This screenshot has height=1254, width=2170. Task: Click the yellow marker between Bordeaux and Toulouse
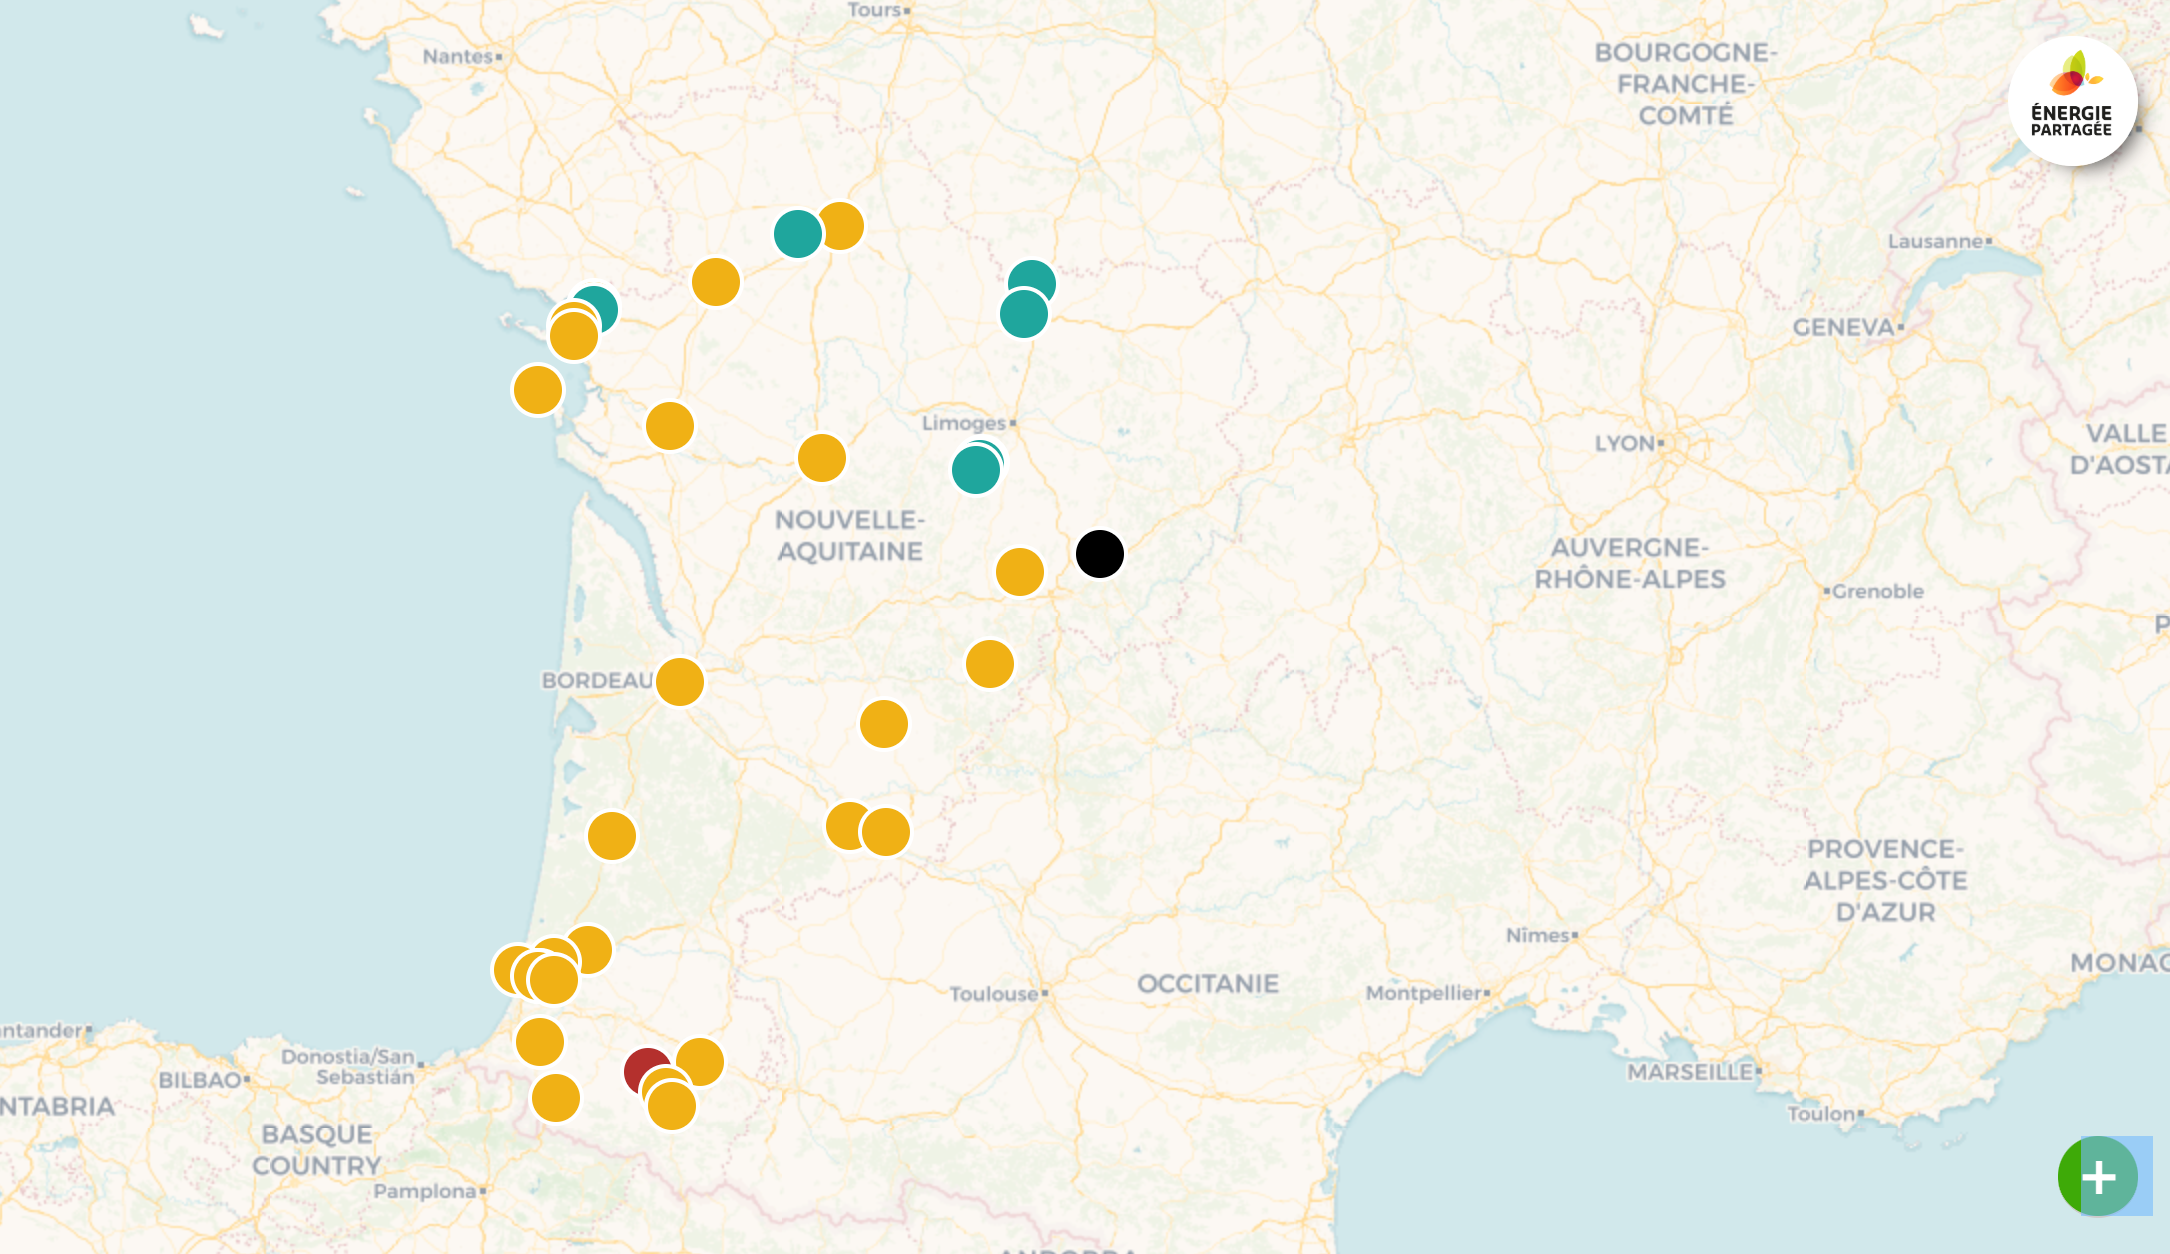884,722
